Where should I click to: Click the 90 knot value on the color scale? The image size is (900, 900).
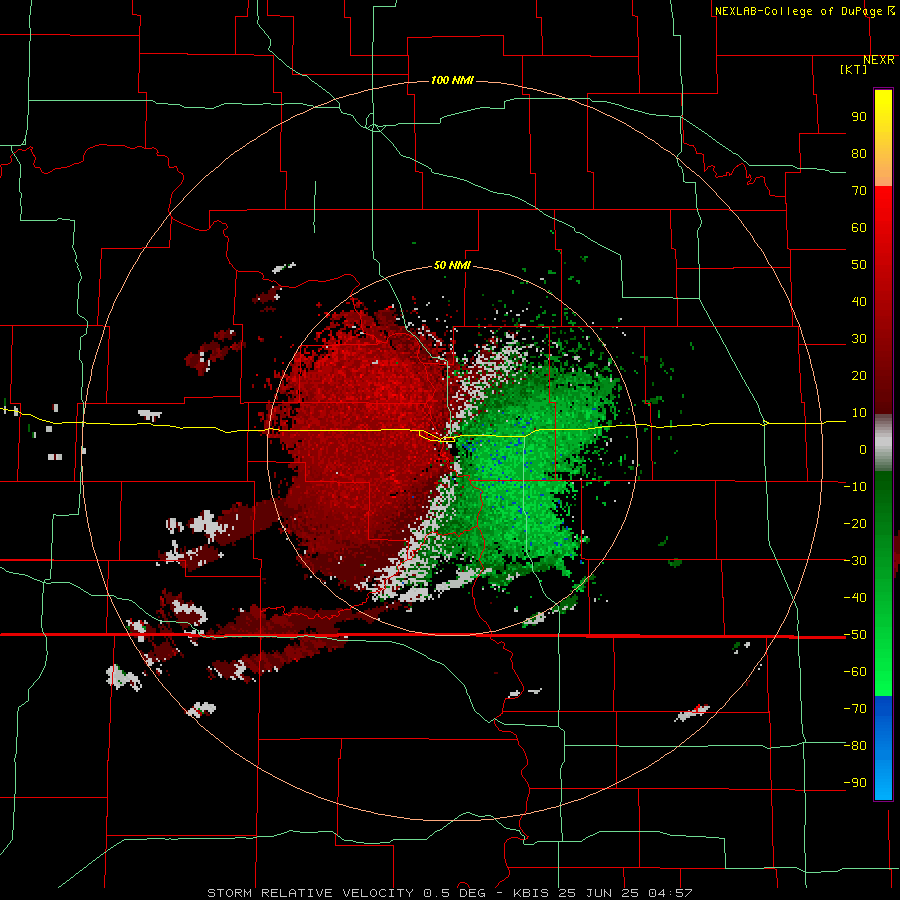[859, 117]
